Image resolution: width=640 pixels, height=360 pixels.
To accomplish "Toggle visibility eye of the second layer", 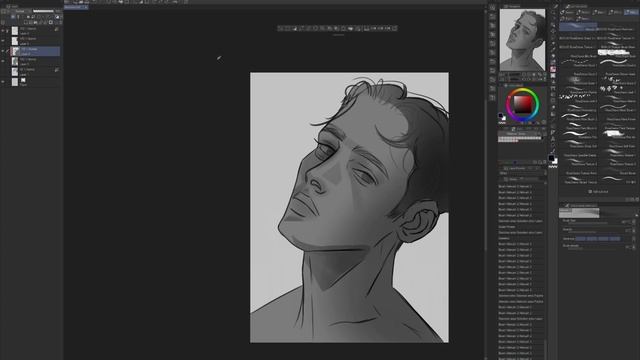I will coord(3,41).
